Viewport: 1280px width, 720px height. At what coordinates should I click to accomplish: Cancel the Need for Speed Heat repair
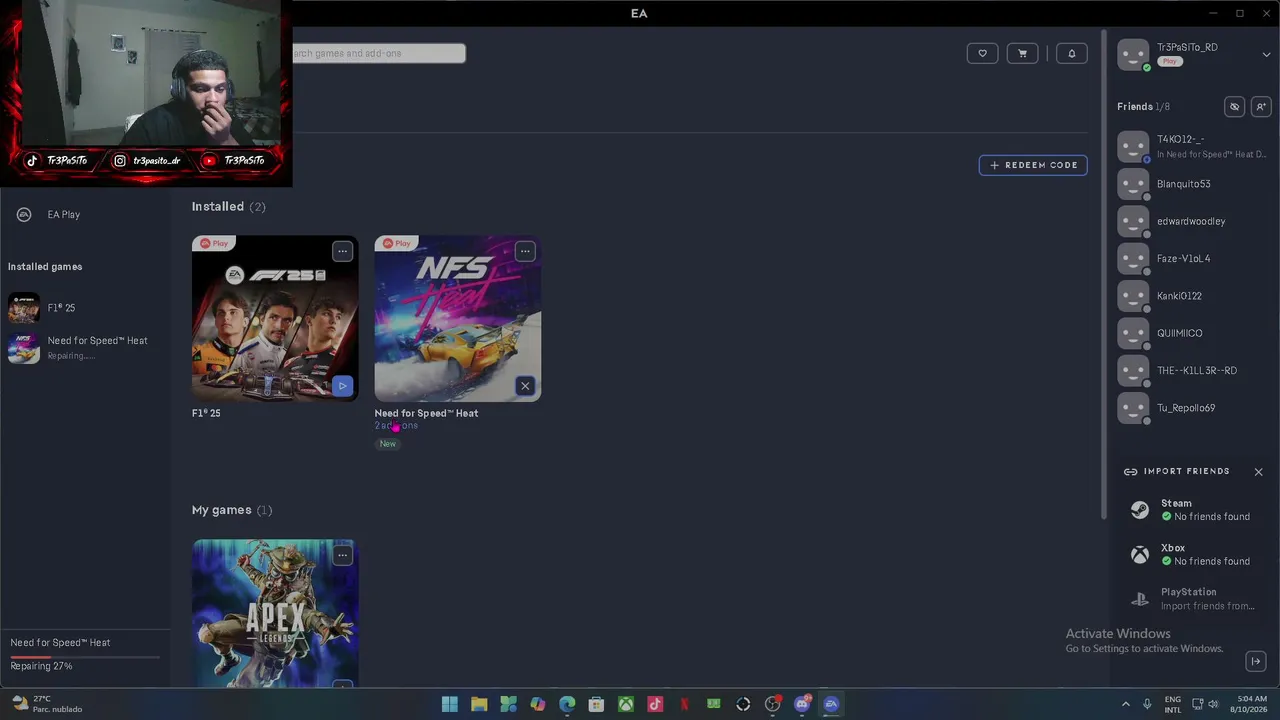coord(525,386)
